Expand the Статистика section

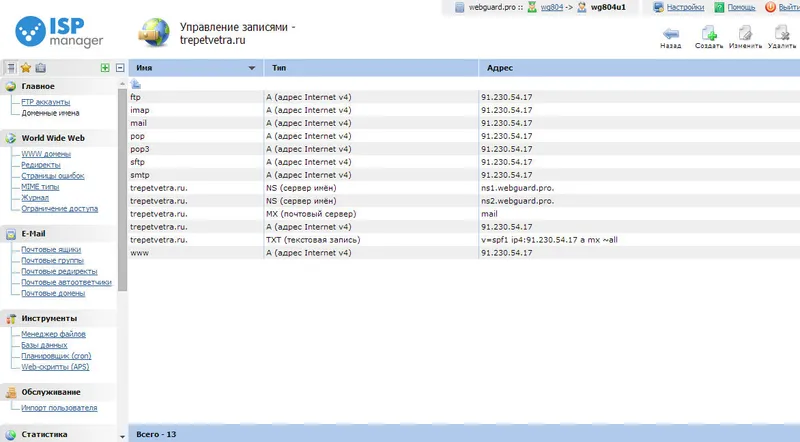[x=44, y=434]
